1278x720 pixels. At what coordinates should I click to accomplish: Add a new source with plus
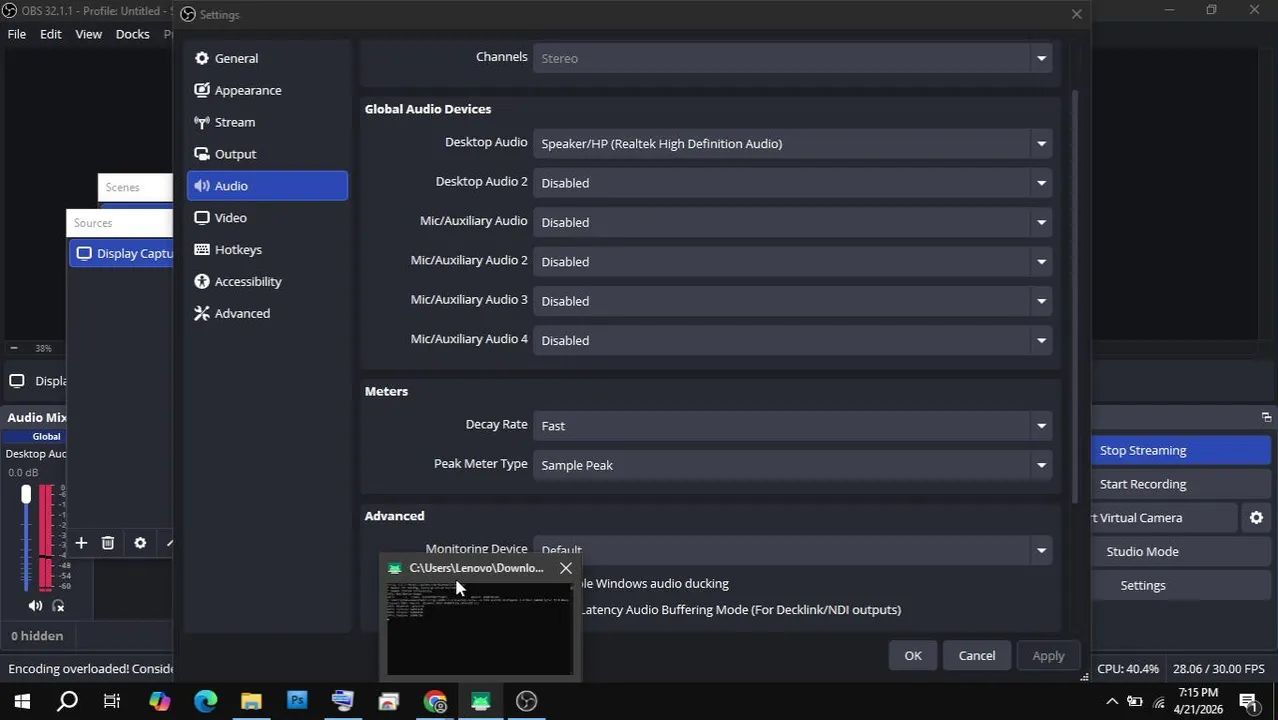[81, 543]
